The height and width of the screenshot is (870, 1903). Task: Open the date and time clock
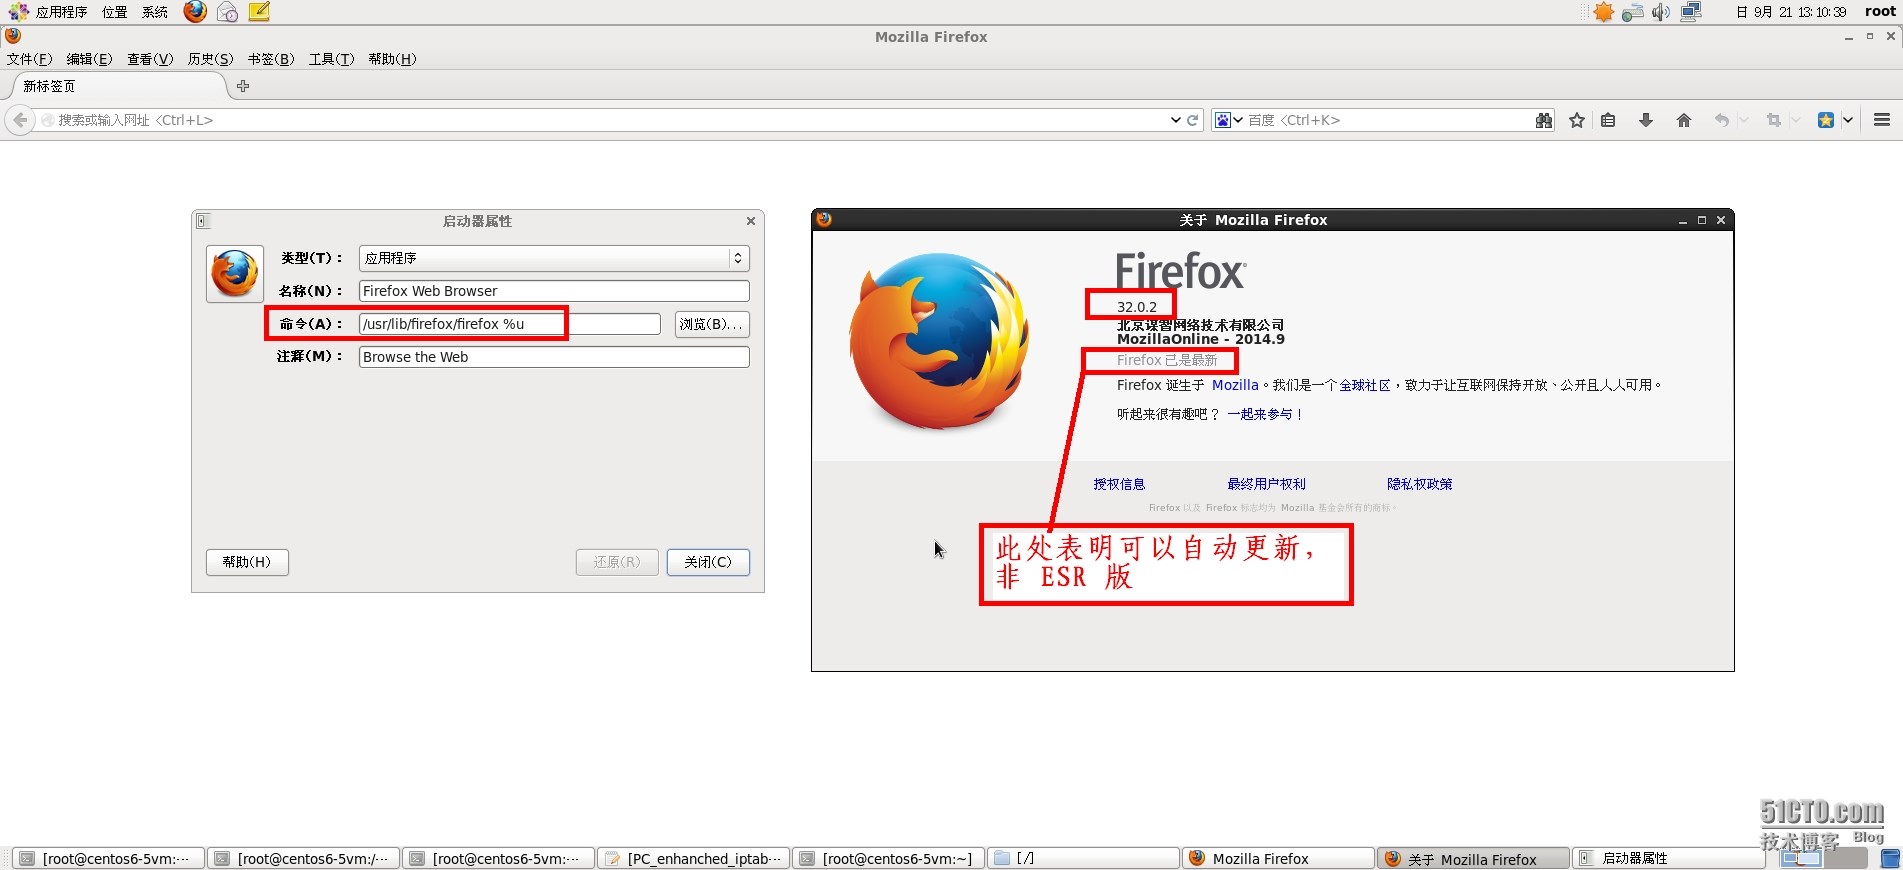click(x=1790, y=12)
